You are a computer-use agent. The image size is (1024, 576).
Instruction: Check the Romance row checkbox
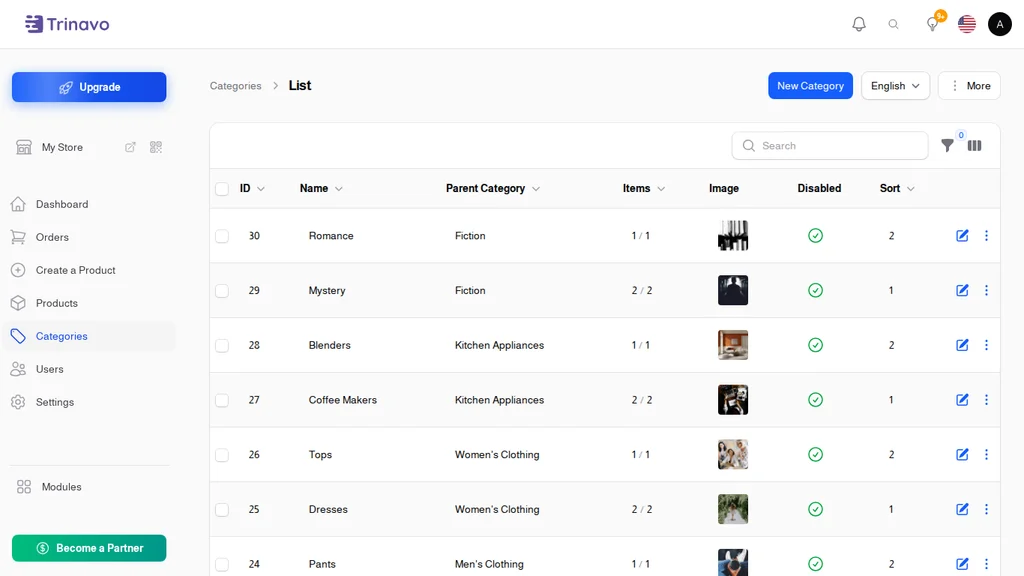coord(222,236)
